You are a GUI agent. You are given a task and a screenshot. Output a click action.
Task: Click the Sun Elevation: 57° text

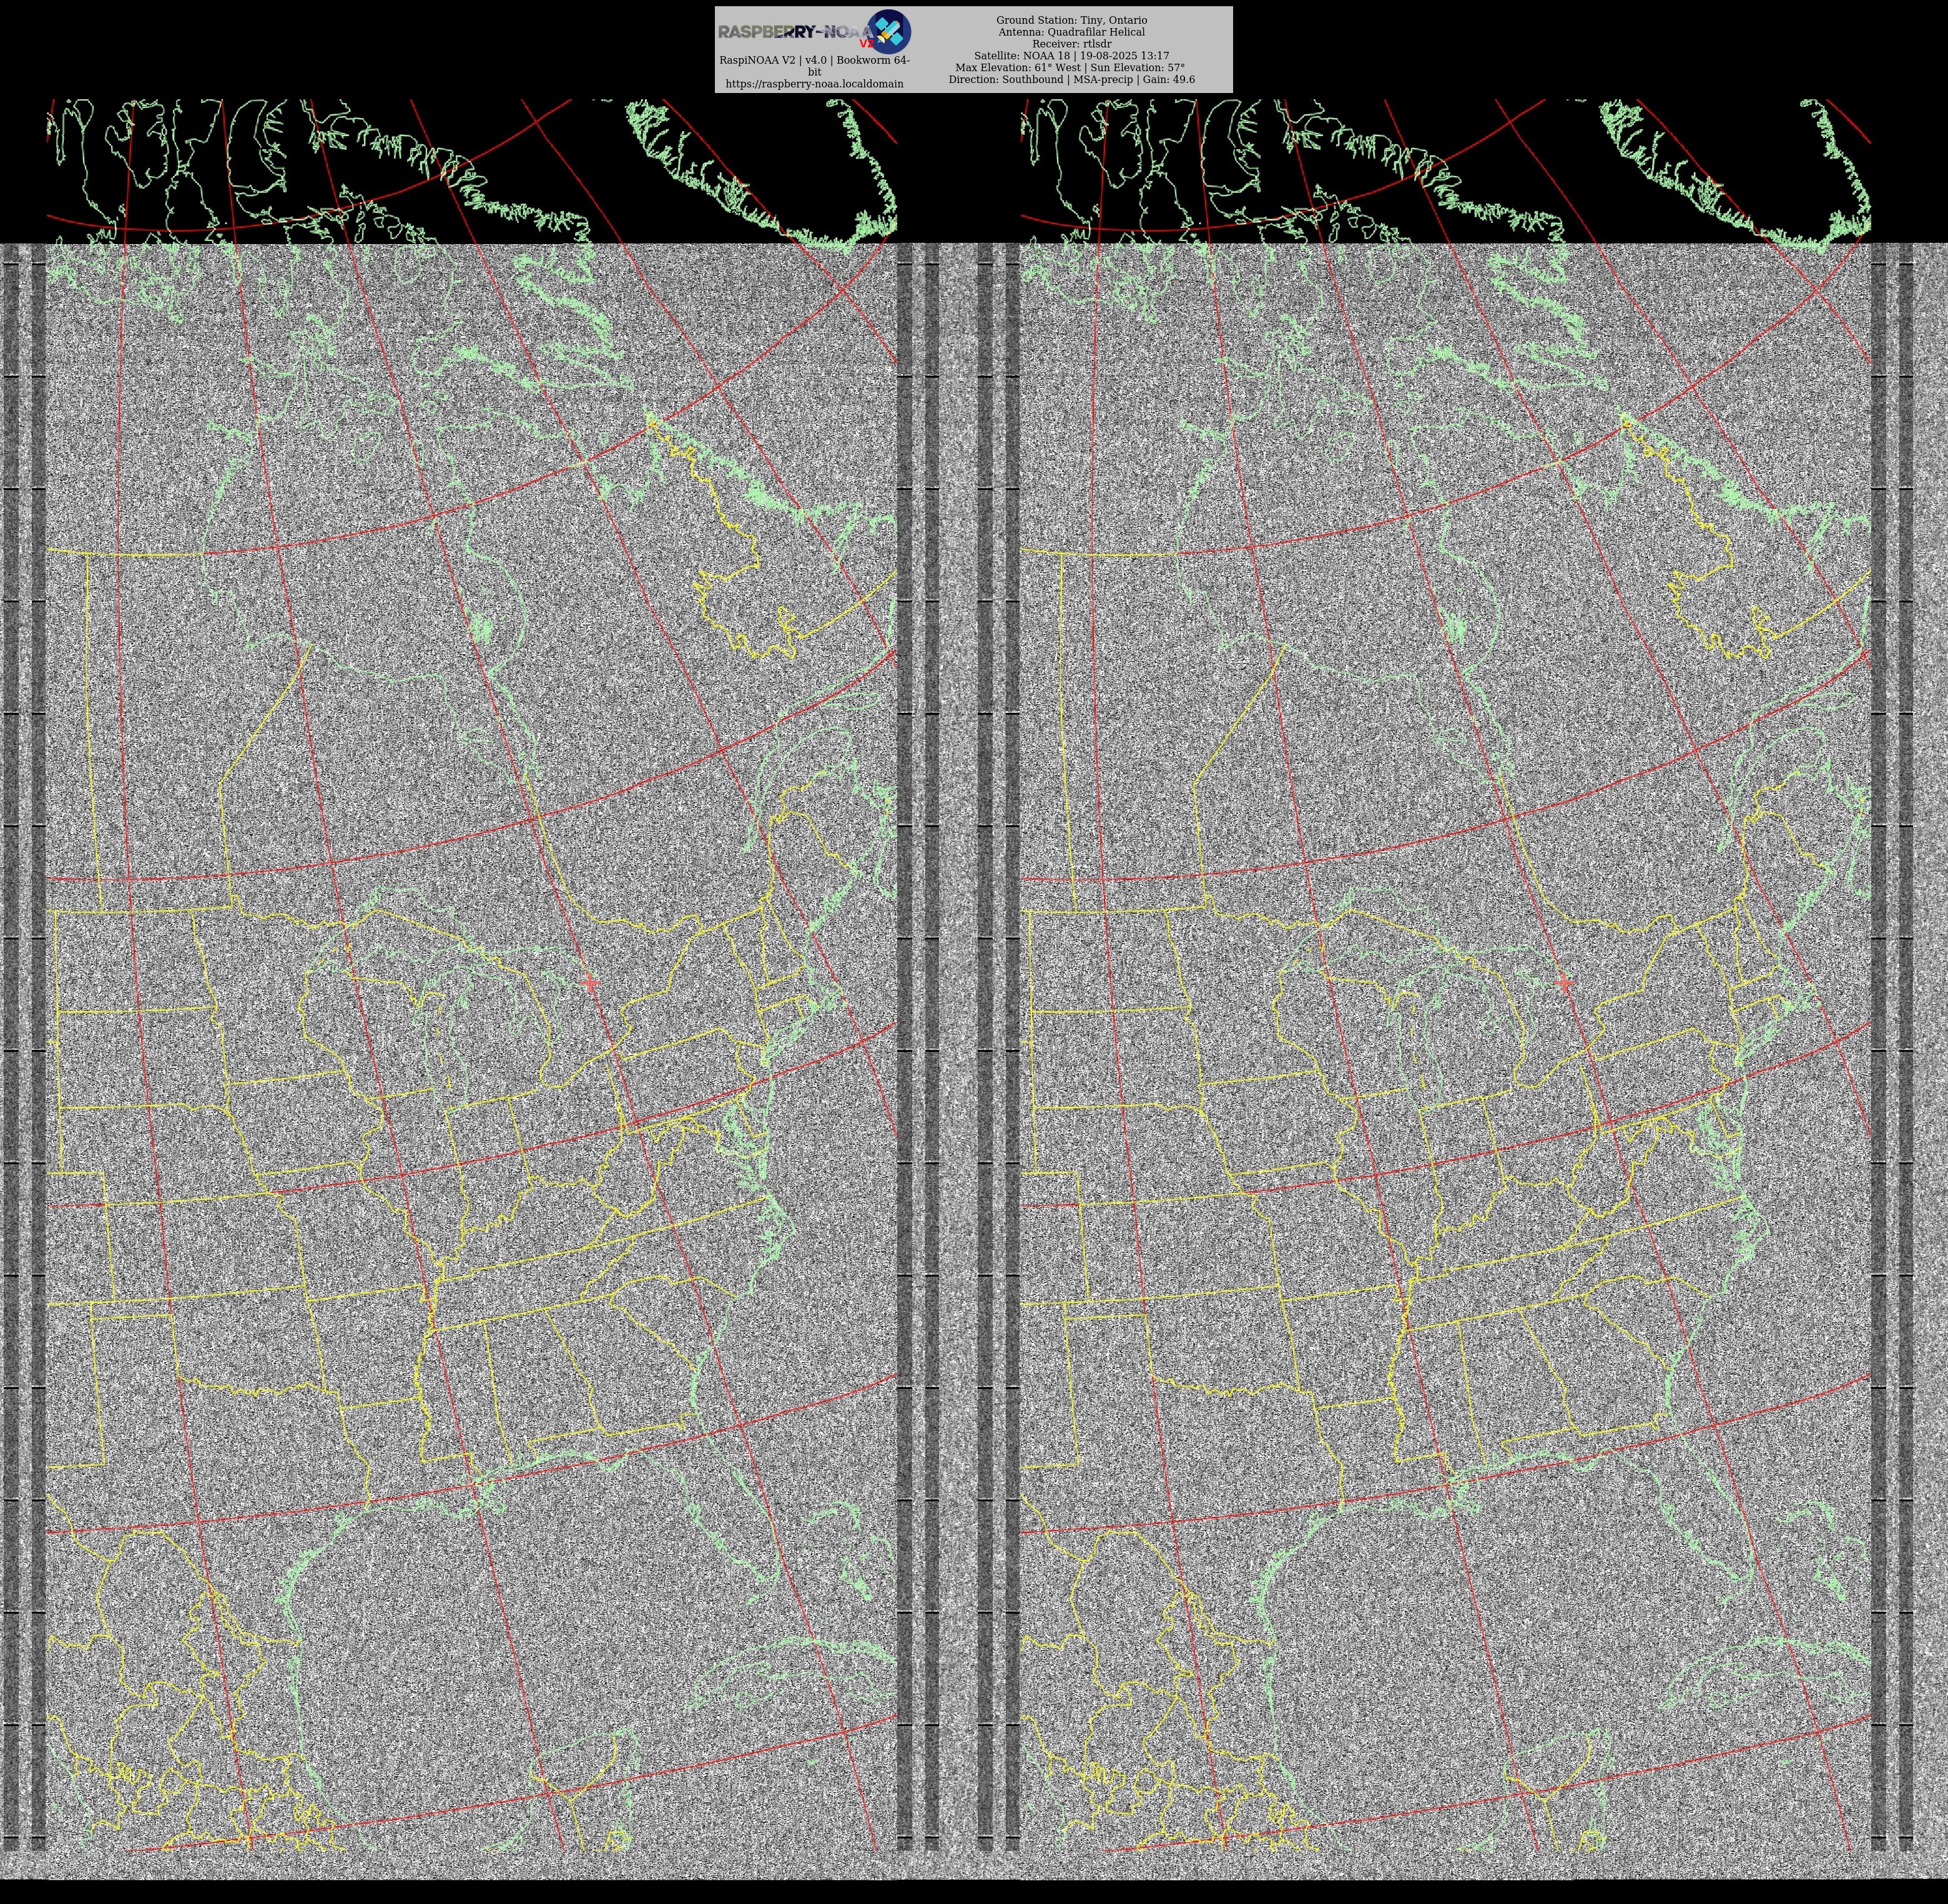point(1138,68)
